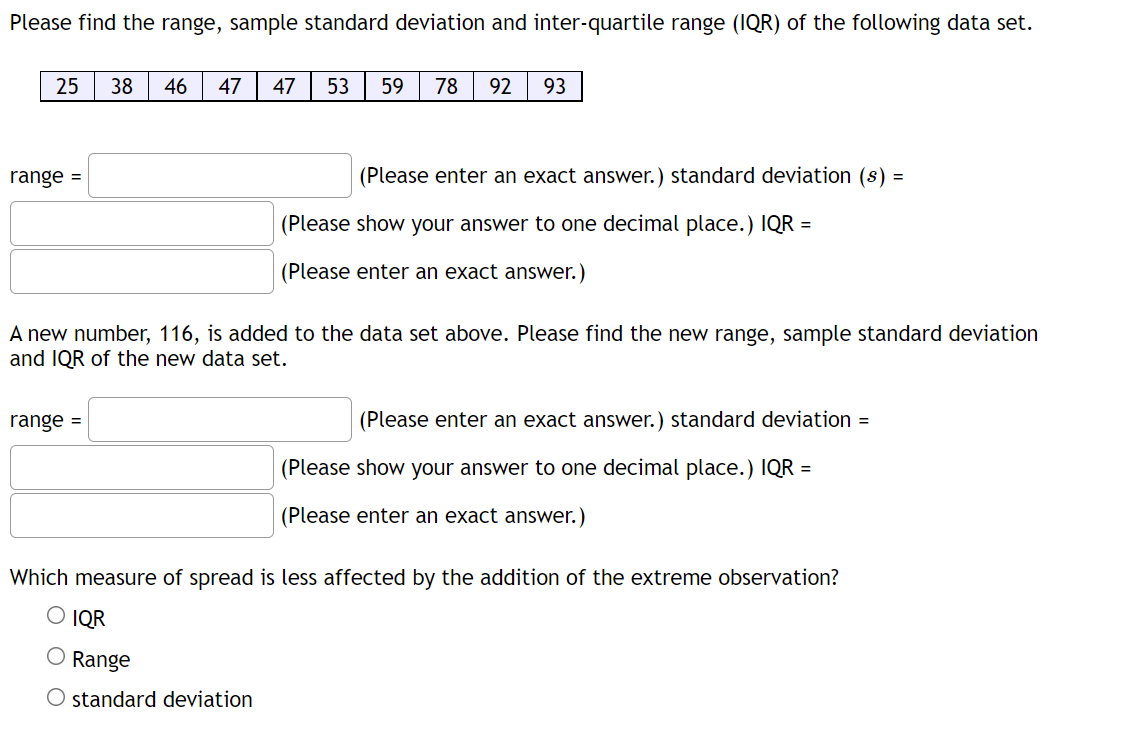Select the IQR radio button
Image resolution: width=1147 pixels, height=733 pixels.
tap(57, 615)
